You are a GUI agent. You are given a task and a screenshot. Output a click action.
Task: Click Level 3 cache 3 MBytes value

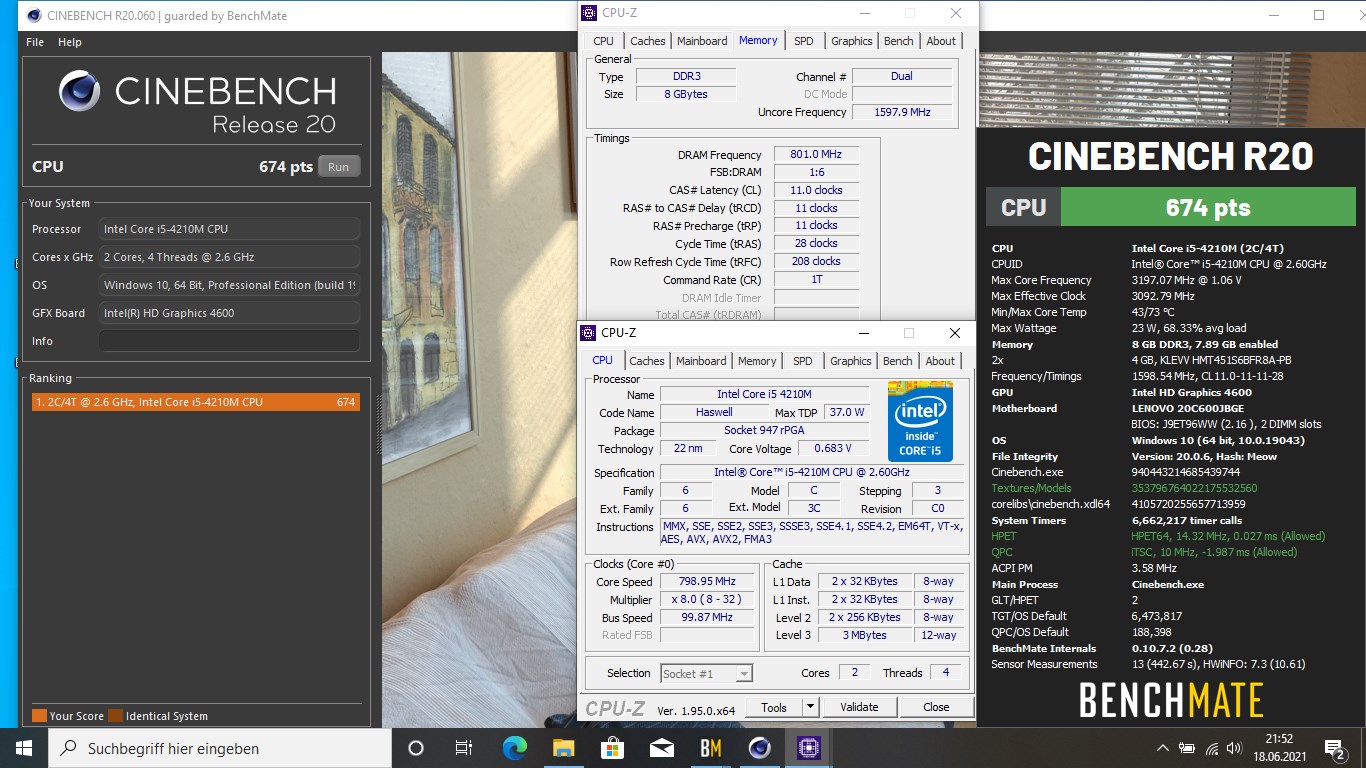[x=866, y=635]
